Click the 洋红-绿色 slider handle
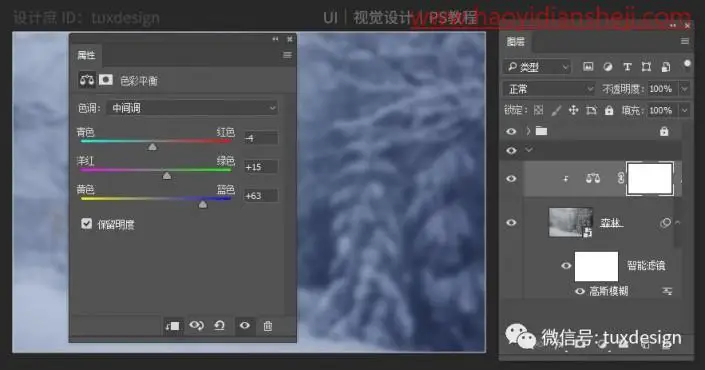The image size is (705, 370). (167, 176)
